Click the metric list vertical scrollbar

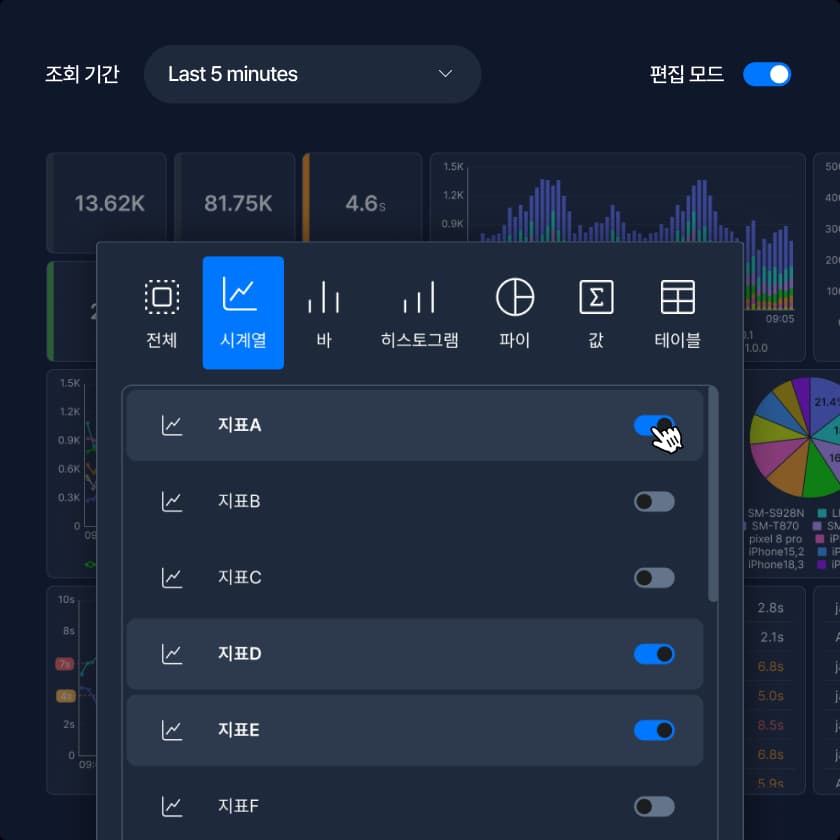click(713, 495)
